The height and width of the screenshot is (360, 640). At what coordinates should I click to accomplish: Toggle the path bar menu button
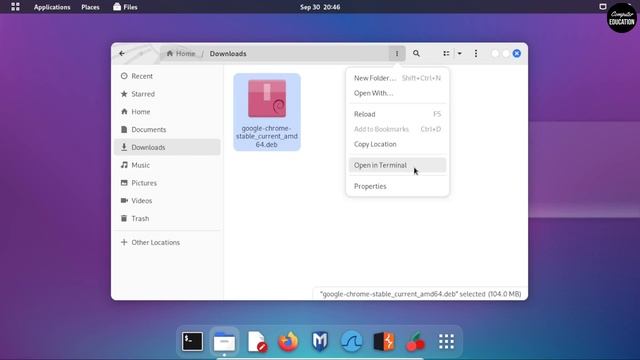(396, 53)
